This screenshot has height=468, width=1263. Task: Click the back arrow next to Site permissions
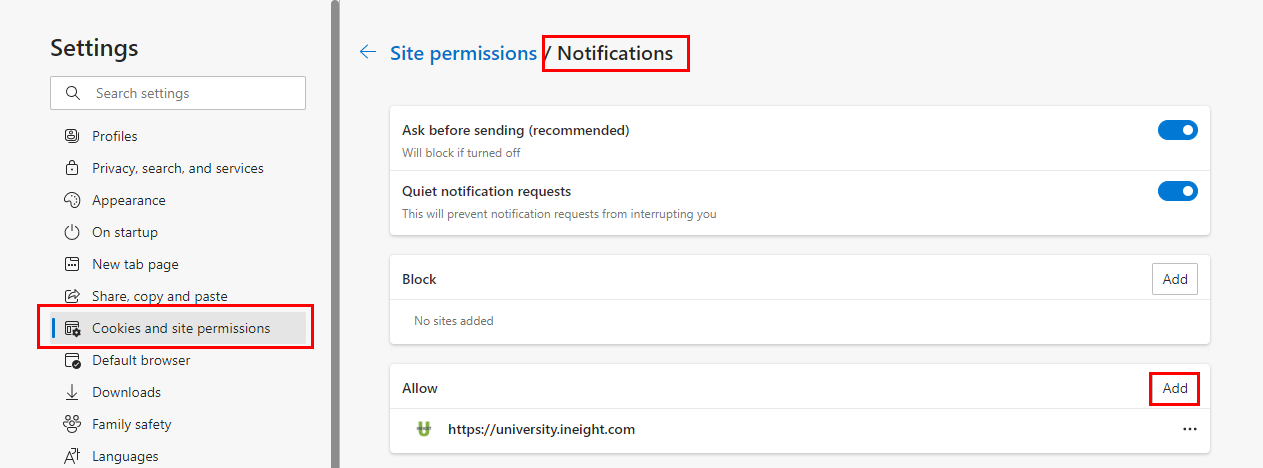pyautogui.click(x=368, y=52)
